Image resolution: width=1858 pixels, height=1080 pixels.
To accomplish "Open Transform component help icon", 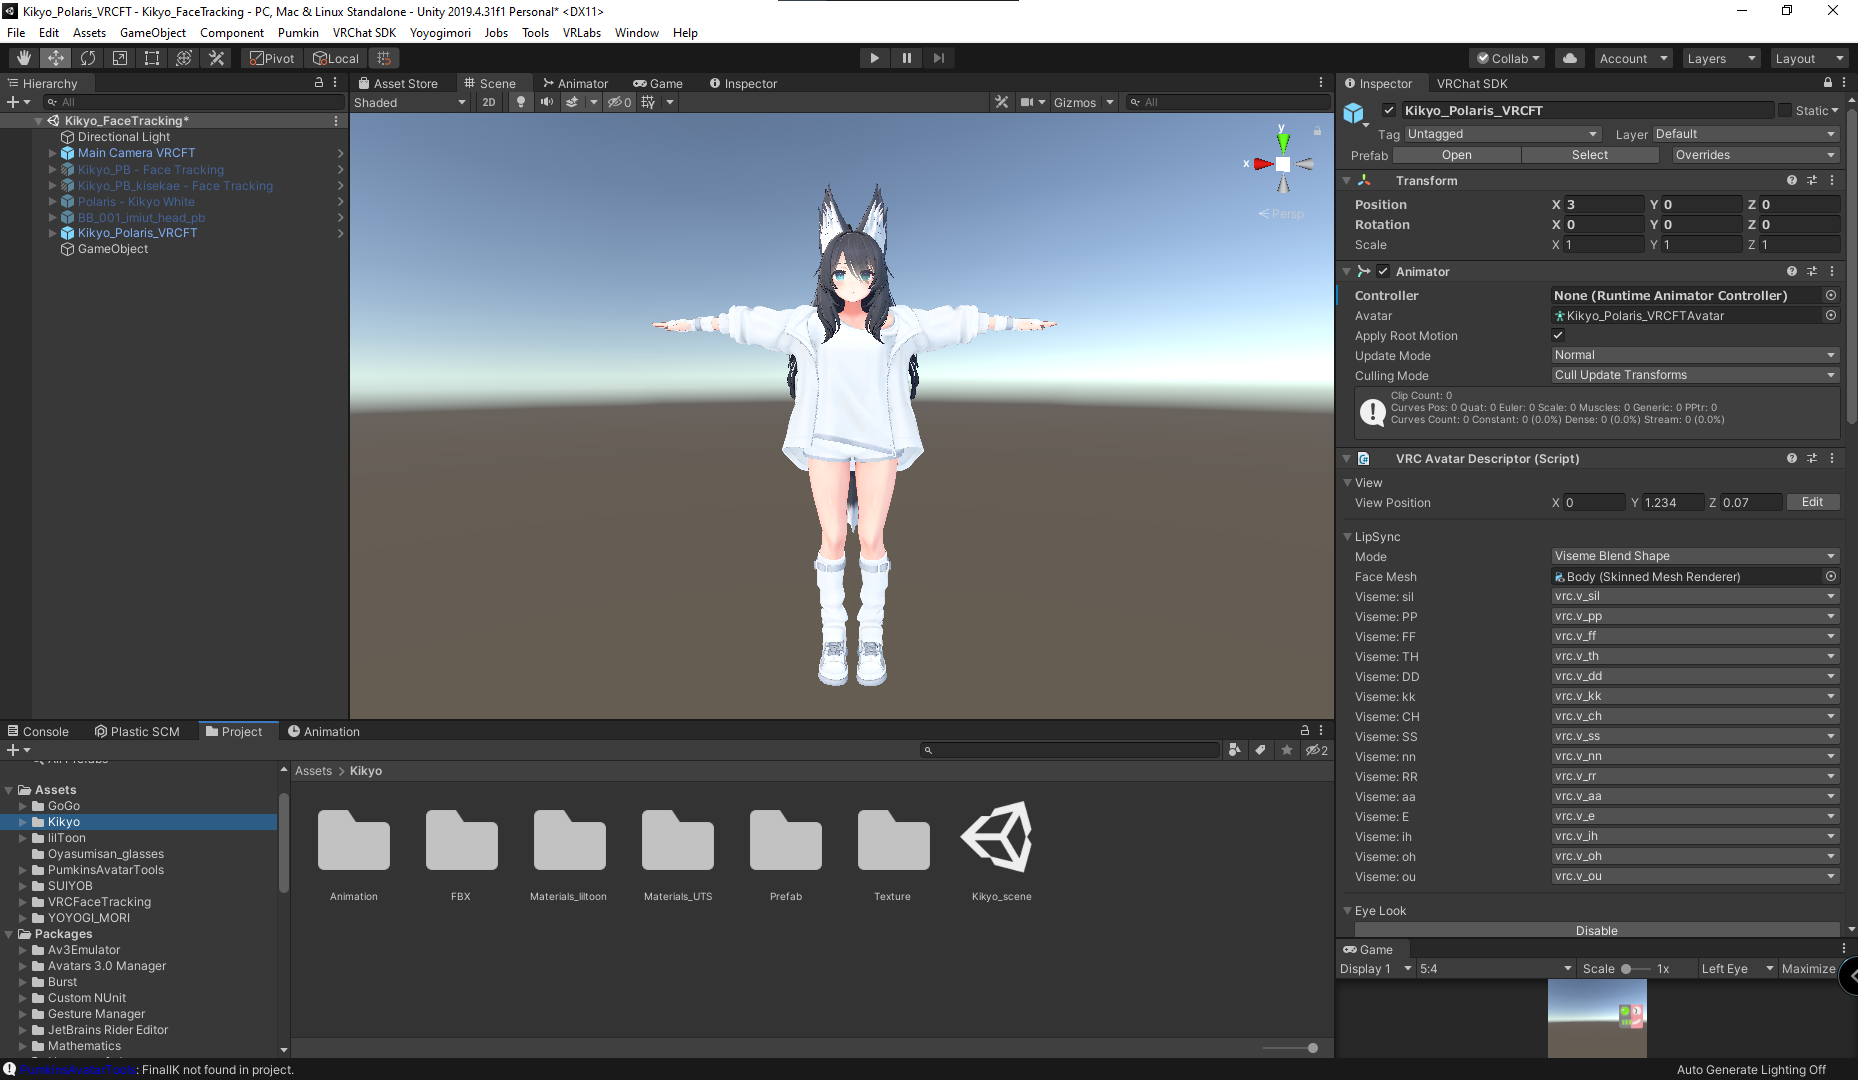I will pos(1792,181).
